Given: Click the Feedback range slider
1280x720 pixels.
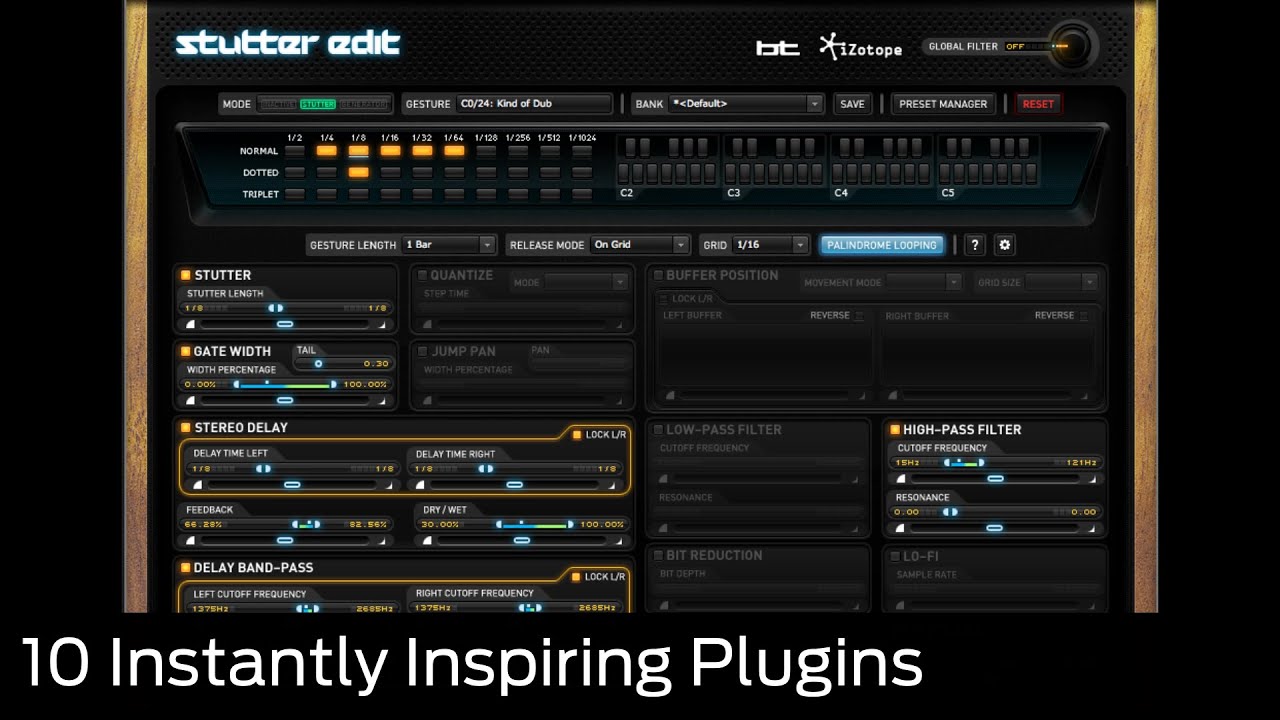Looking at the screenshot, I should [285, 524].
